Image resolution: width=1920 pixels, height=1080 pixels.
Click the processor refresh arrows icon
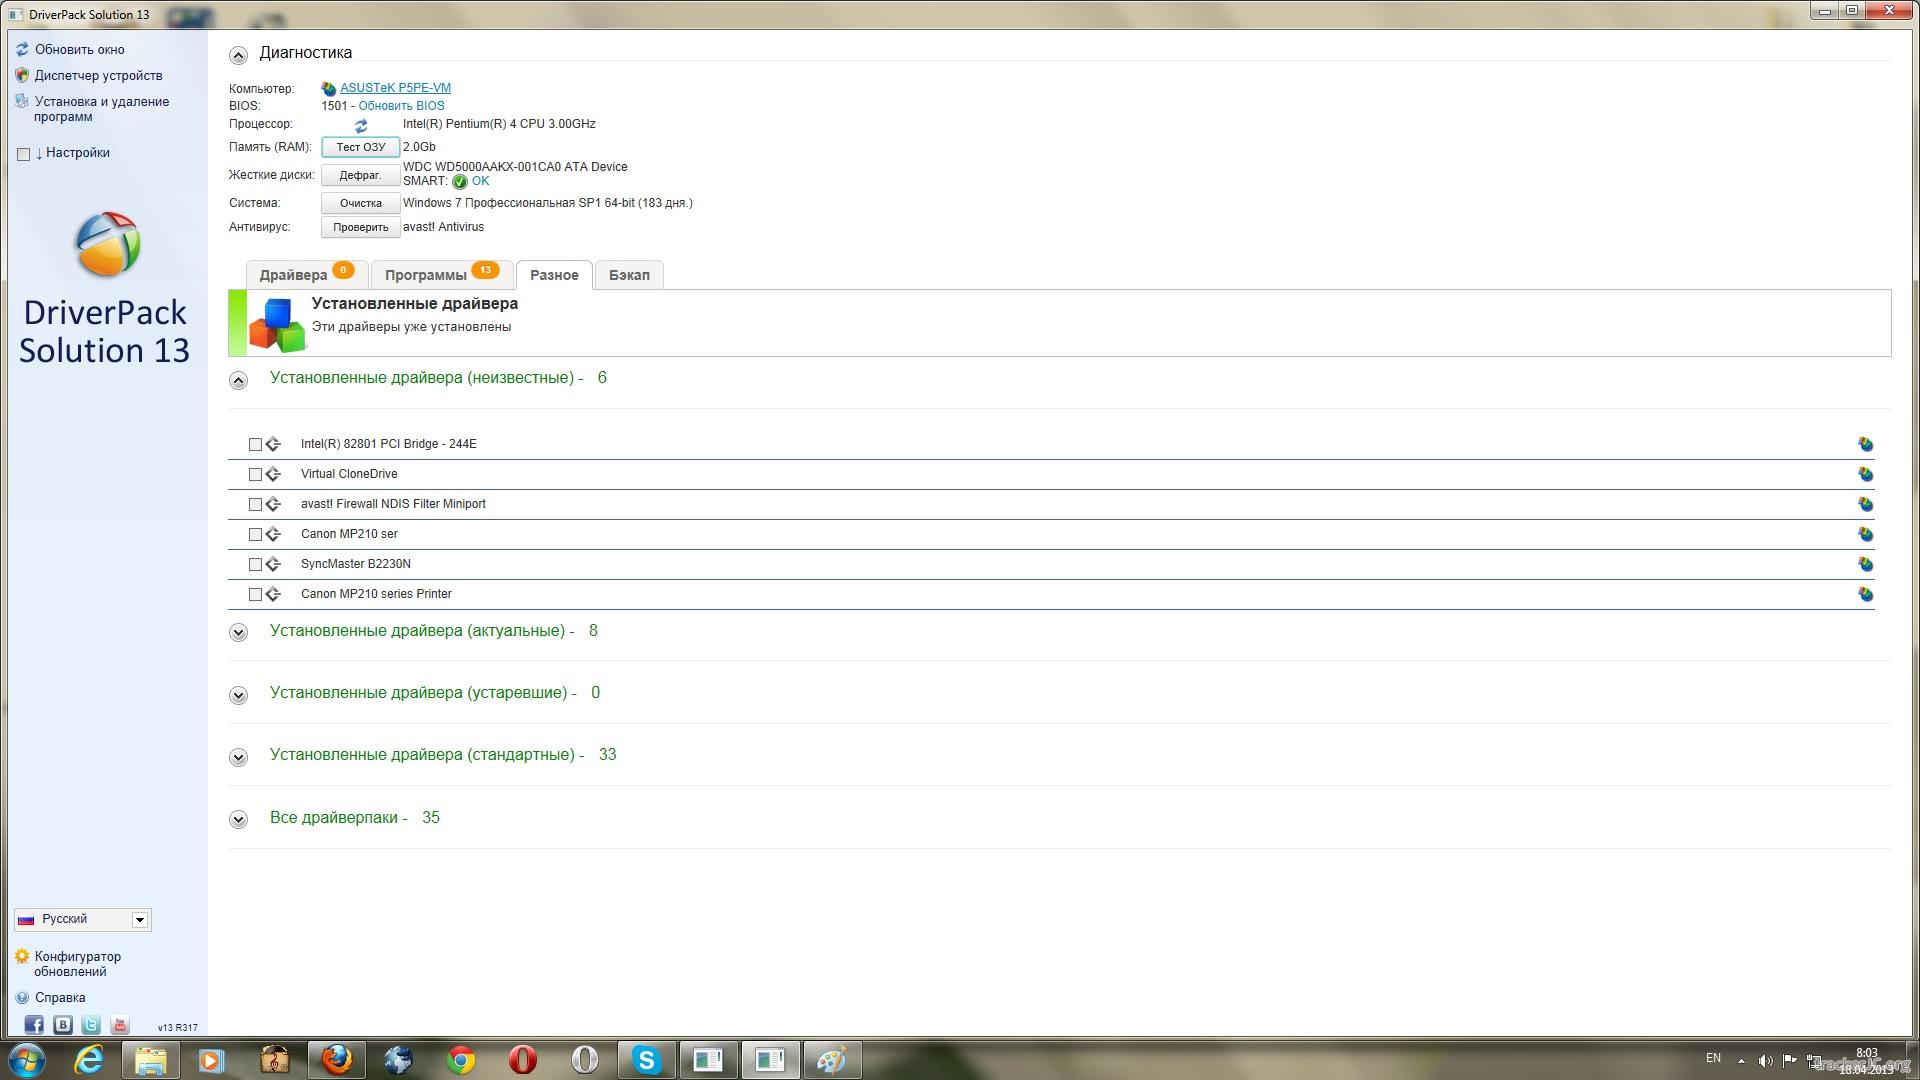click(x=361, y=126)
